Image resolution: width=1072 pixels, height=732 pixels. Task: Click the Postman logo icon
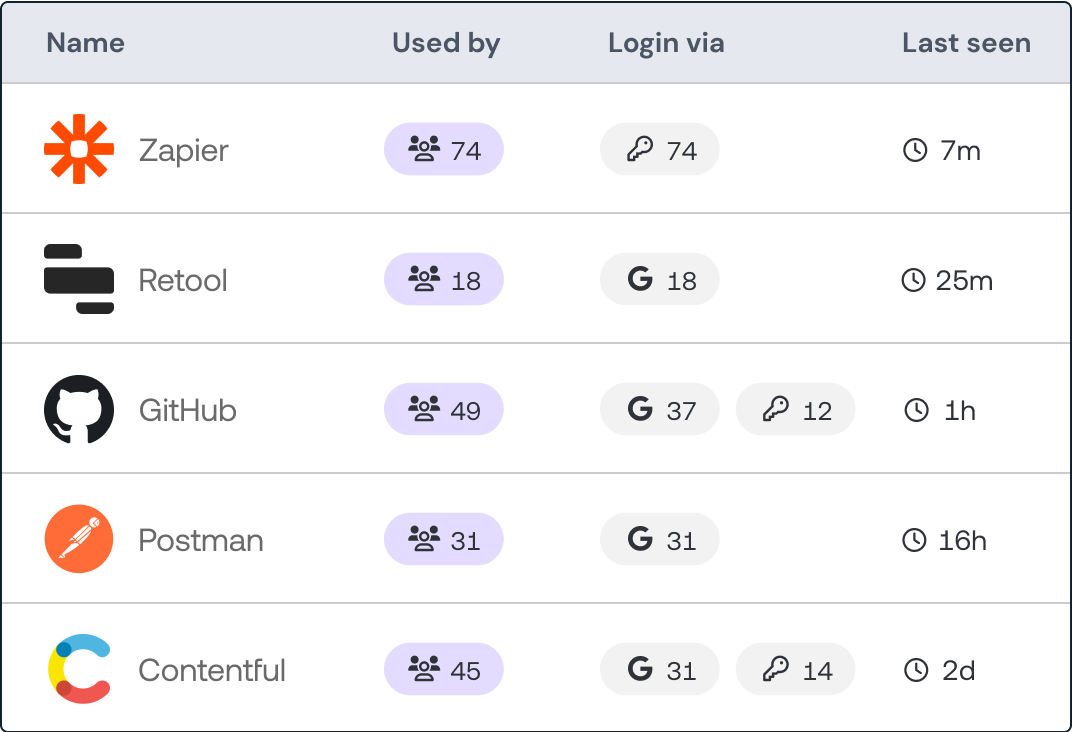coord(79,540)
